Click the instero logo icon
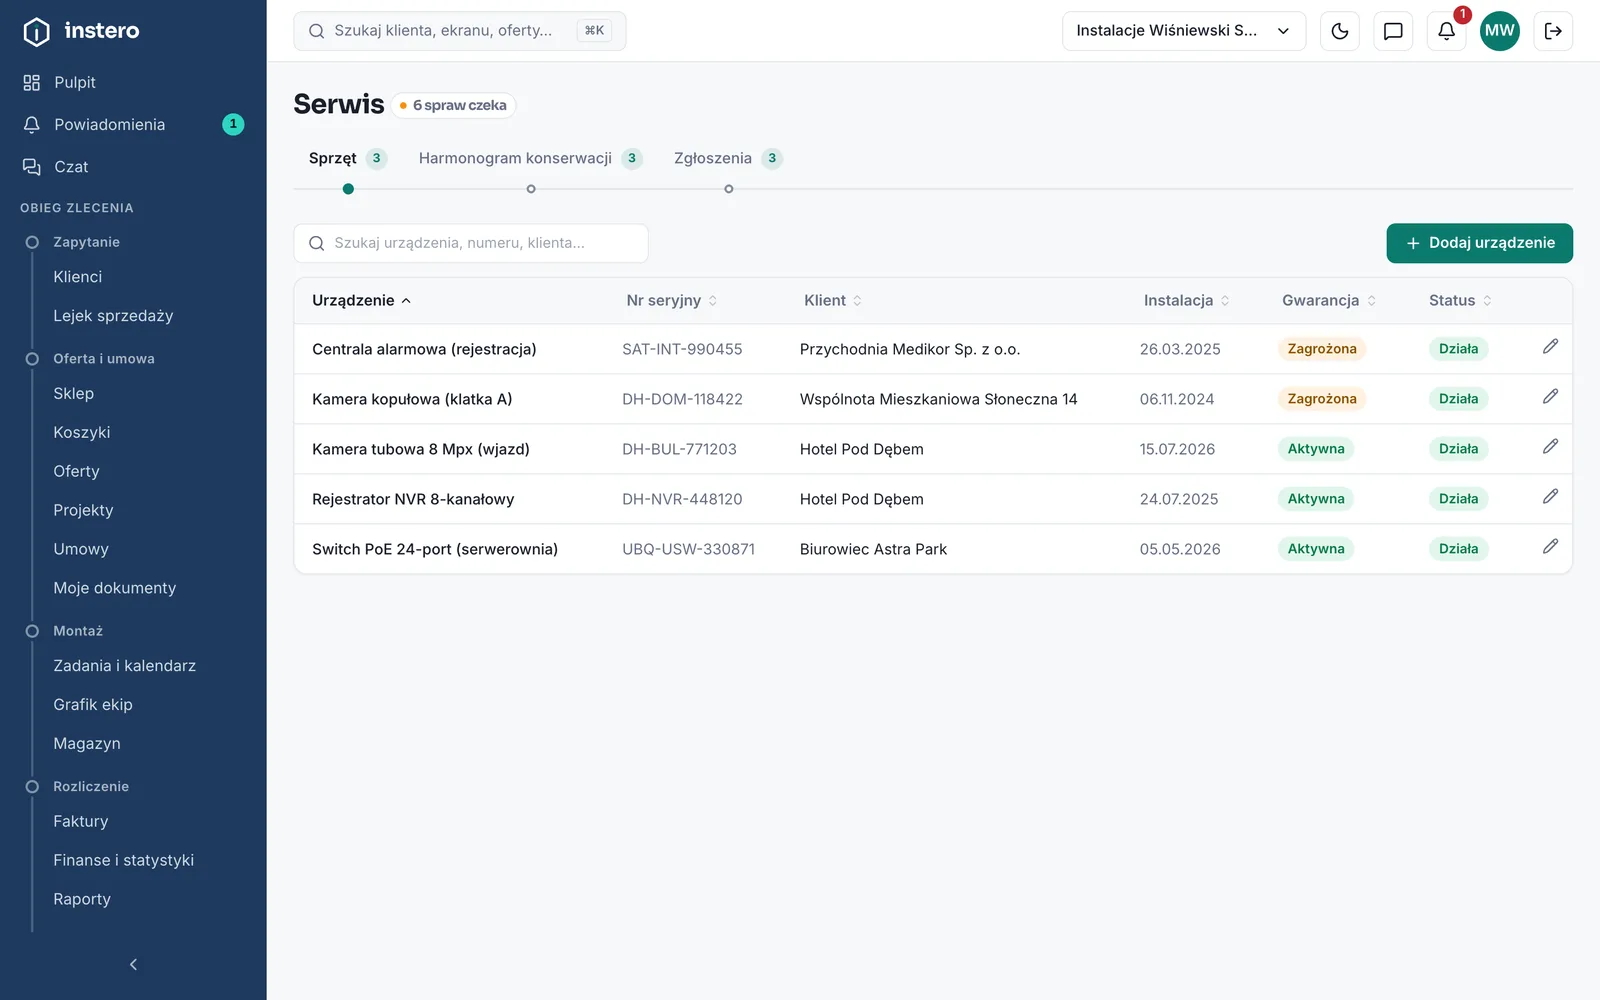This screenshot has height=1000, width=1600. (x=36, y=31)
